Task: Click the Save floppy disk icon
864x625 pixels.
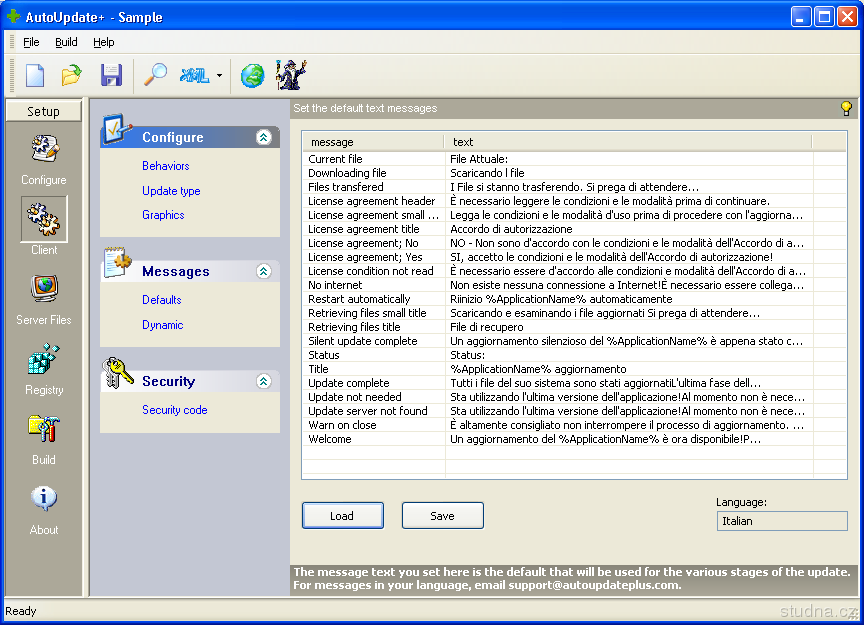Action: coord(111,75)
